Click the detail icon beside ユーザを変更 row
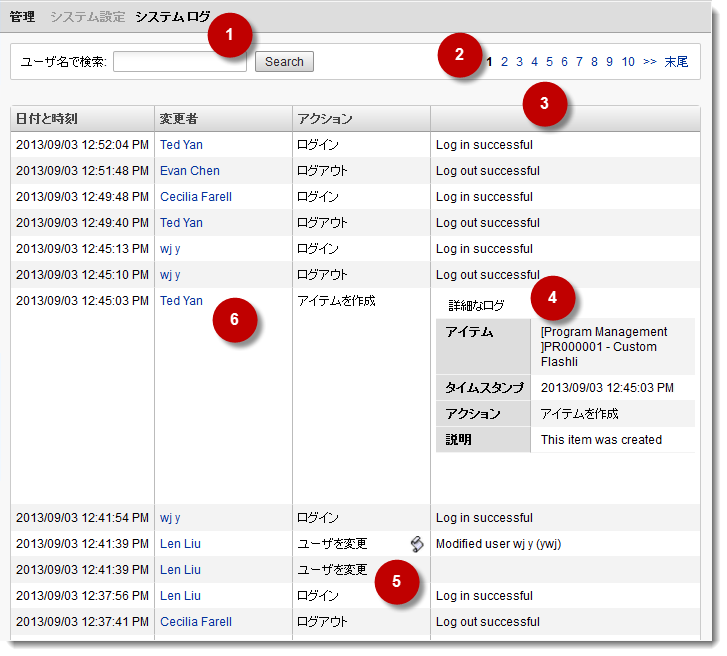The image size is (727, 656). coord(417,544)
